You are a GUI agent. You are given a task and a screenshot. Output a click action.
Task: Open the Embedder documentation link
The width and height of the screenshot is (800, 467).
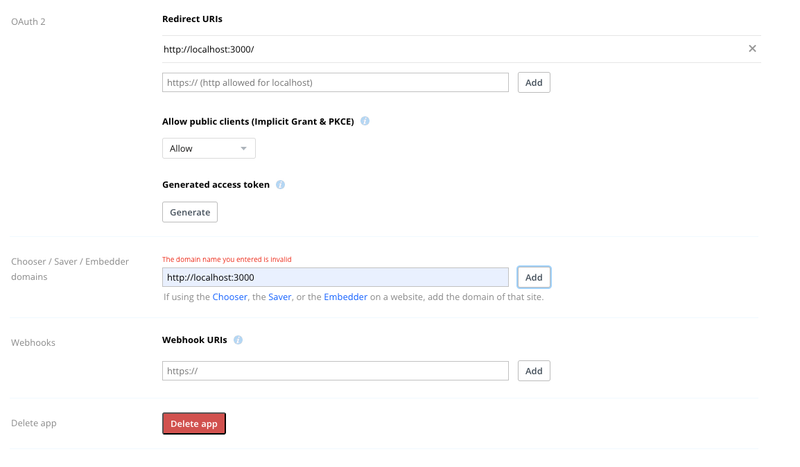pyautogui.click(x=345, y=297)
